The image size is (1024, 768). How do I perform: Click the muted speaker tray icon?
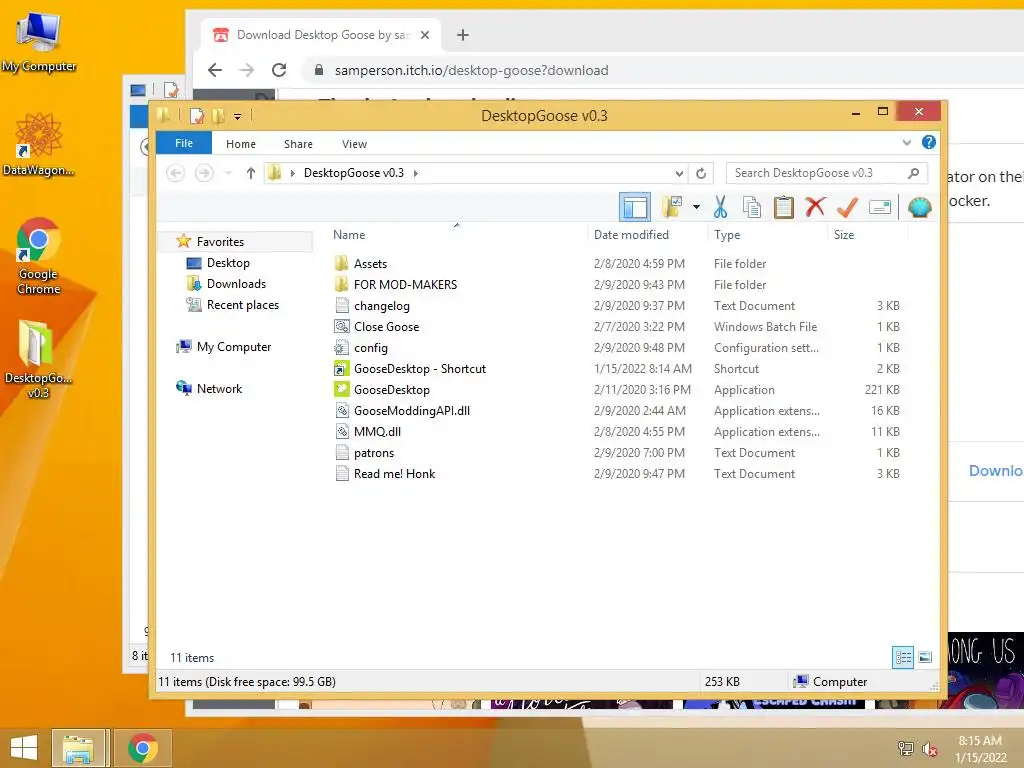(x=929, y=749)
